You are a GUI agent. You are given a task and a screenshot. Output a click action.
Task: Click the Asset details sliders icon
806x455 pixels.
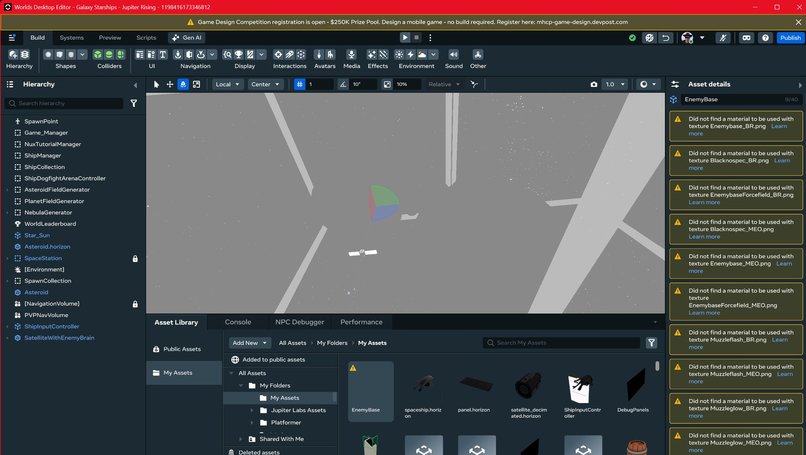coord(675,84)
